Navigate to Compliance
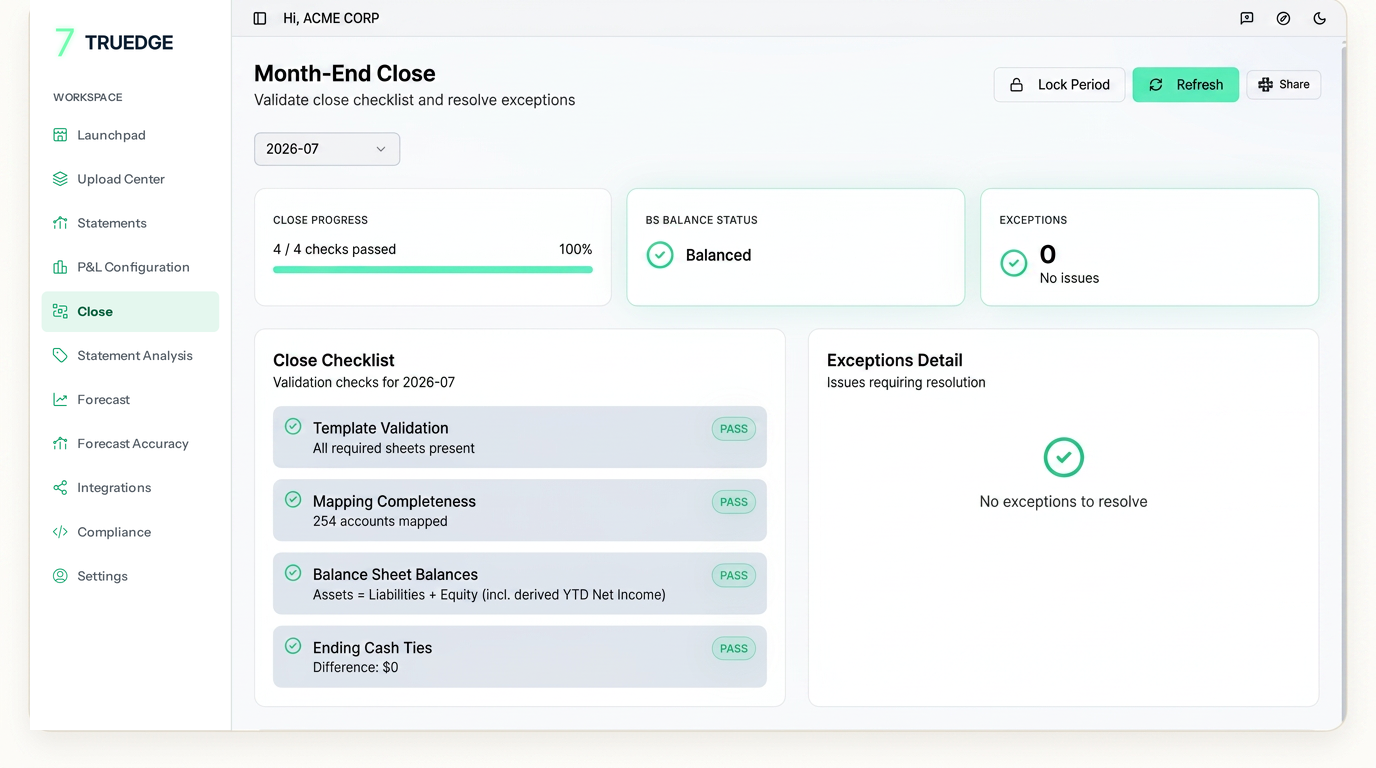 [x=130, y=532]
